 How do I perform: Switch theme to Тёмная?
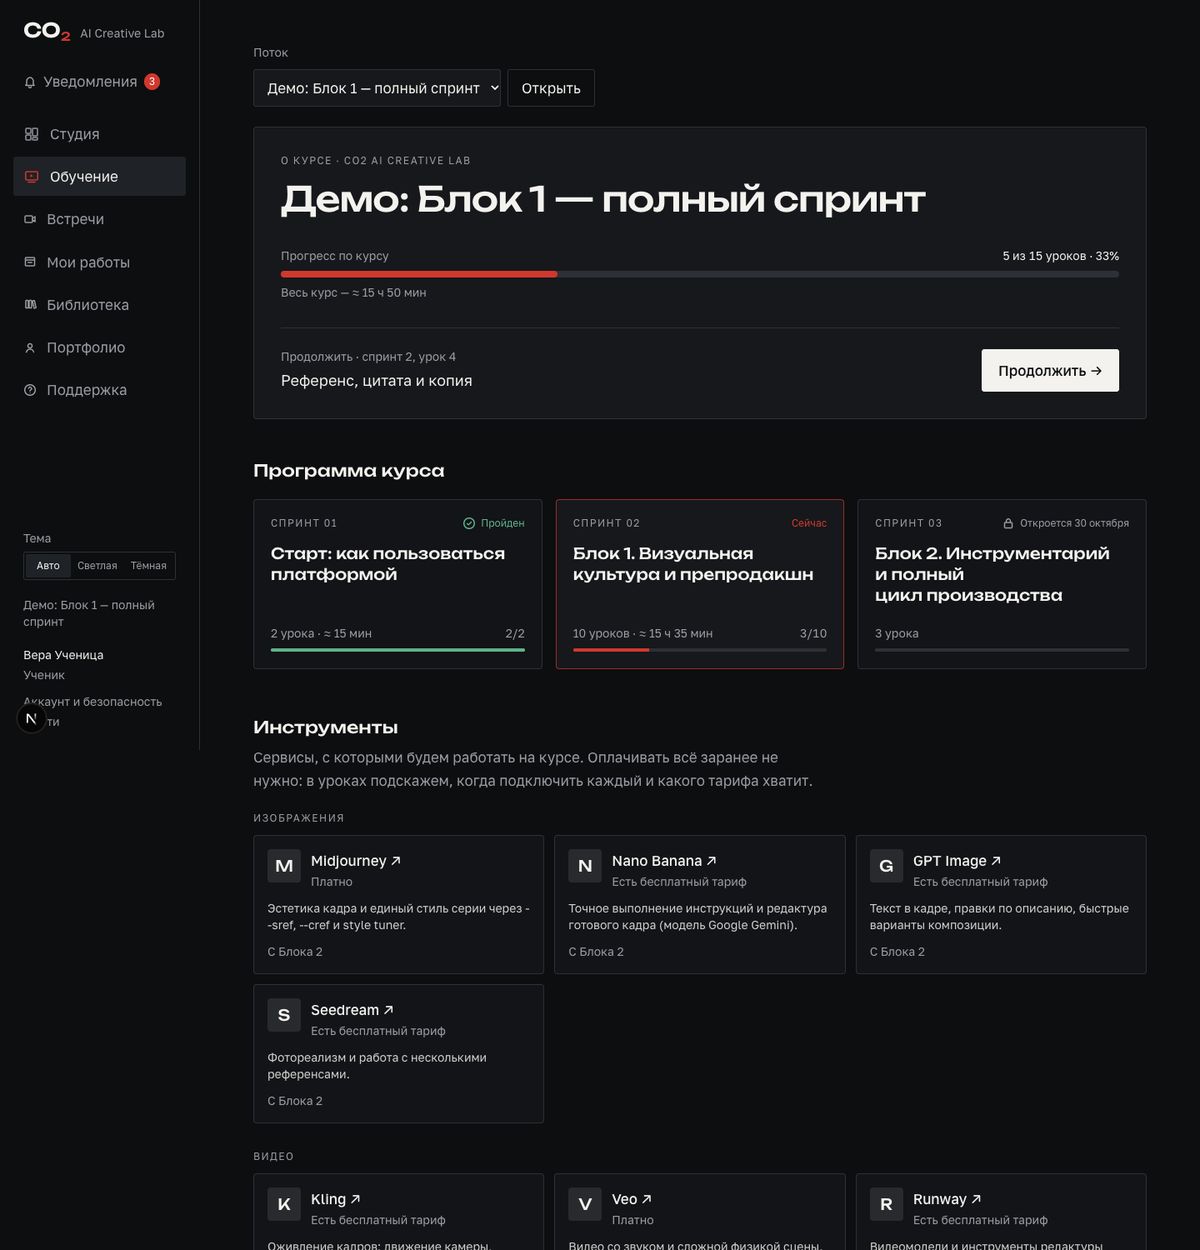point(148,566)
